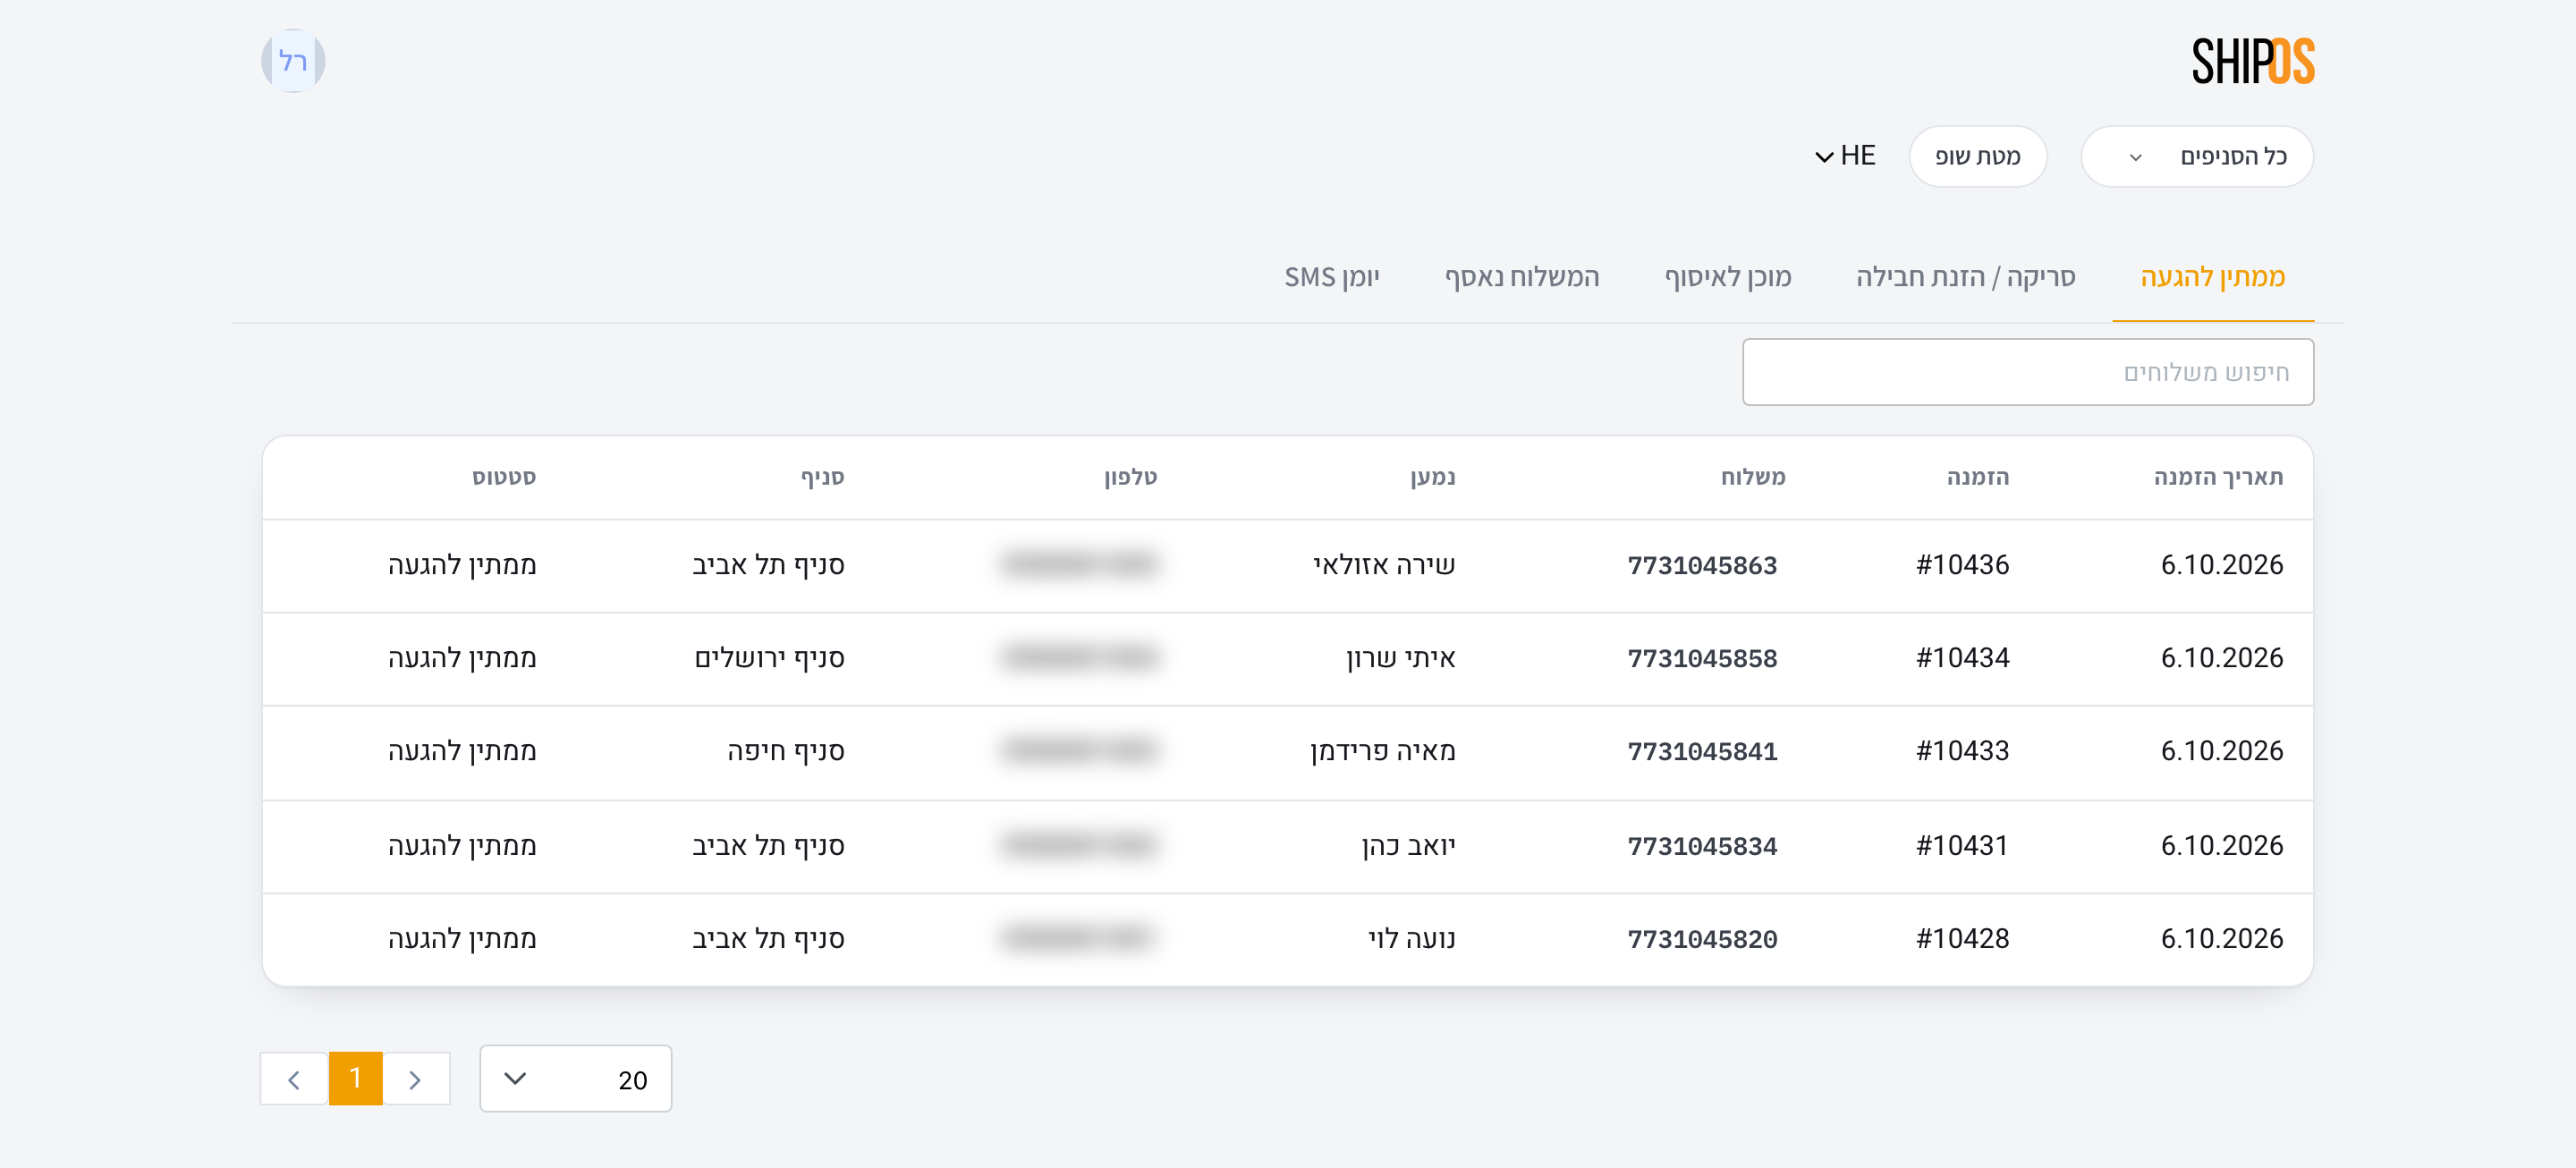Open the כל הסניפים branch dropdown
The width and height of the screenshot is (2576, 1168).
point(2197,156)
